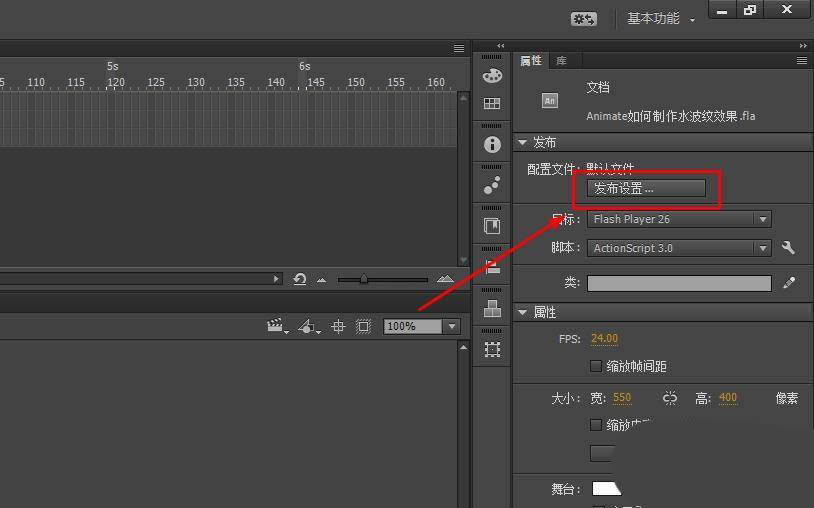The width and height of the screenshot is (814, 508).
Task: Click the 发布设置 button
Action: coord(646,188)
